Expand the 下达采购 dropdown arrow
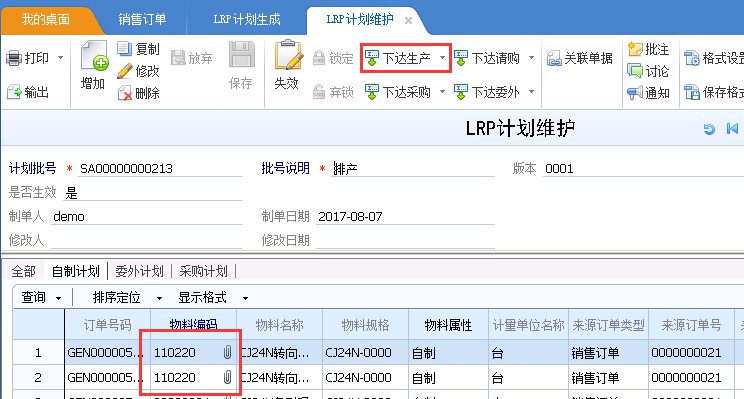The height and width of the screenshot is (399, 744). [x=442, y=92]
